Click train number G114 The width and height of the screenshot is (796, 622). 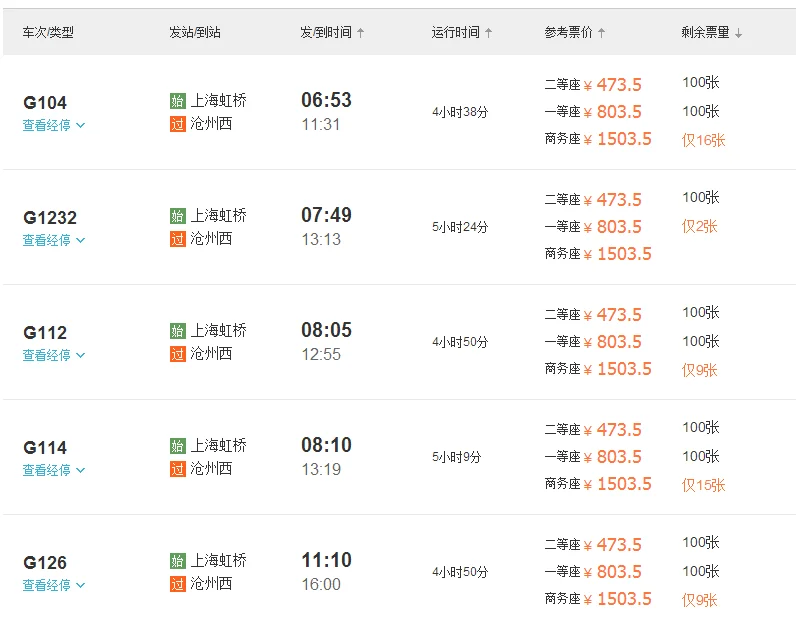[x=45, y=448]
